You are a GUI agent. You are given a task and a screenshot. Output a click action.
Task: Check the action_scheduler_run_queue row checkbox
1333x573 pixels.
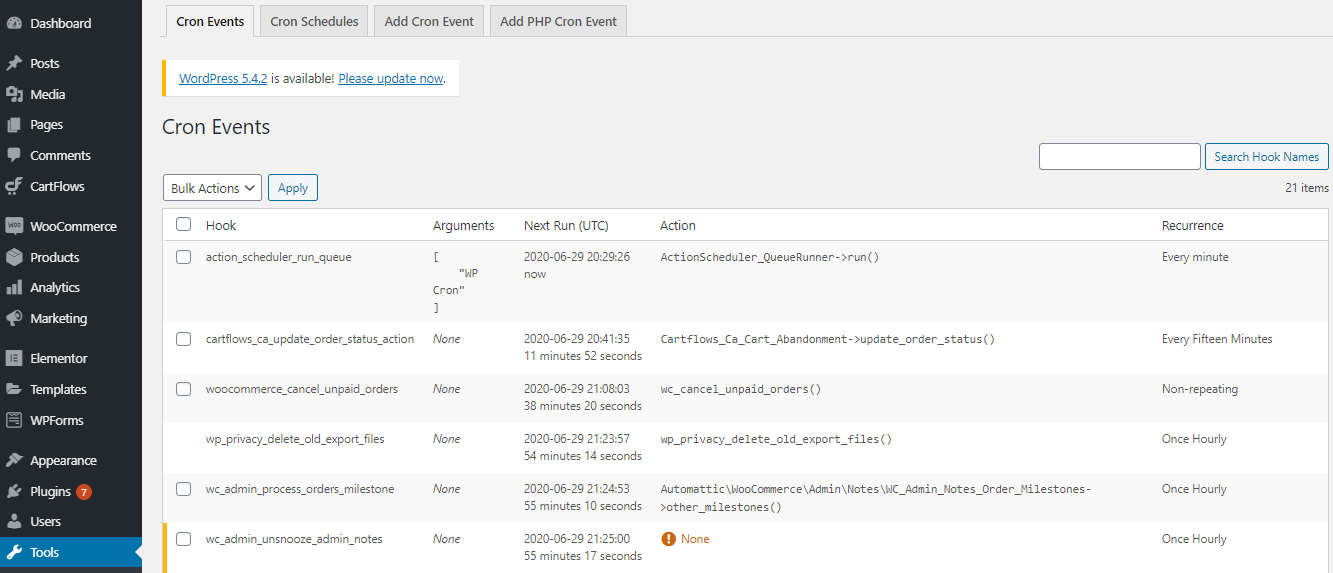click(184, 257)
